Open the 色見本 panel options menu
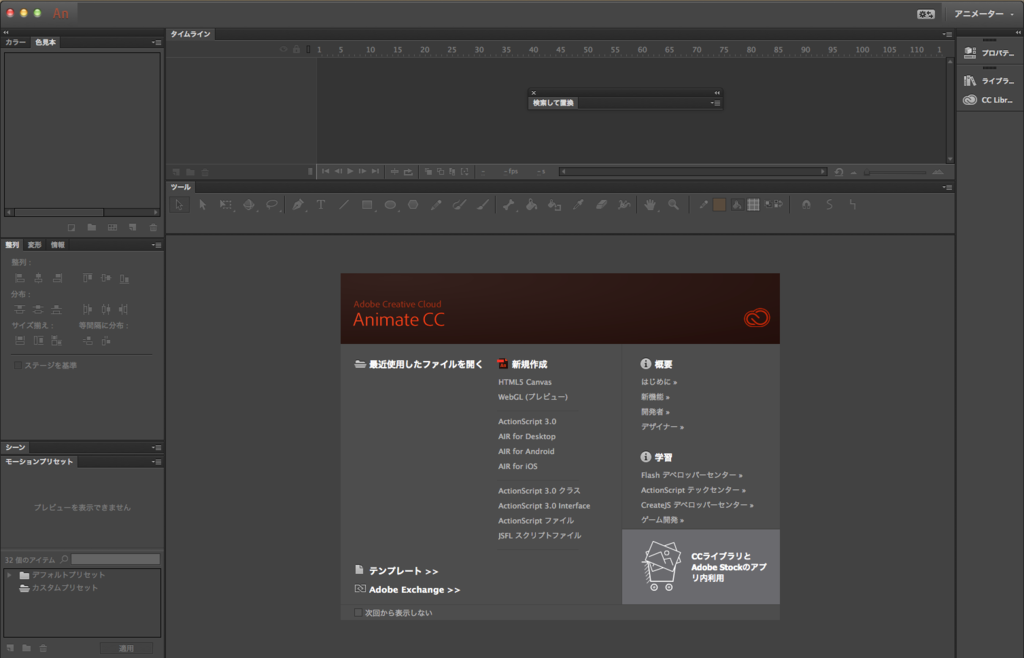This screenshot has width=1024, height=658. point(157,42)
